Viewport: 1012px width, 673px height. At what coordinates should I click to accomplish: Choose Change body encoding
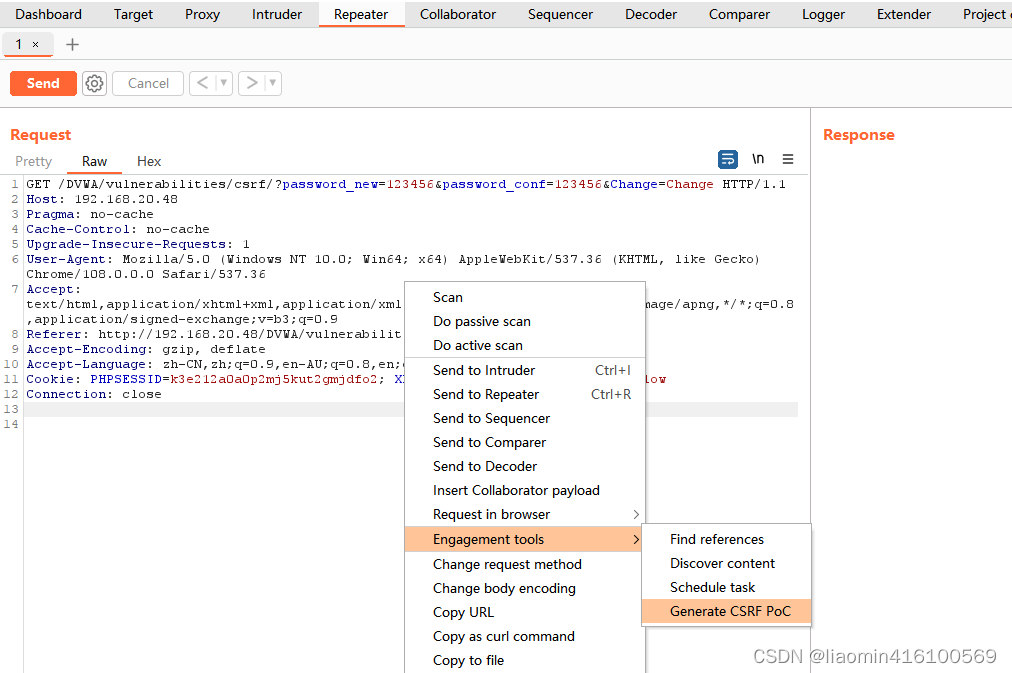pos(525,588)
